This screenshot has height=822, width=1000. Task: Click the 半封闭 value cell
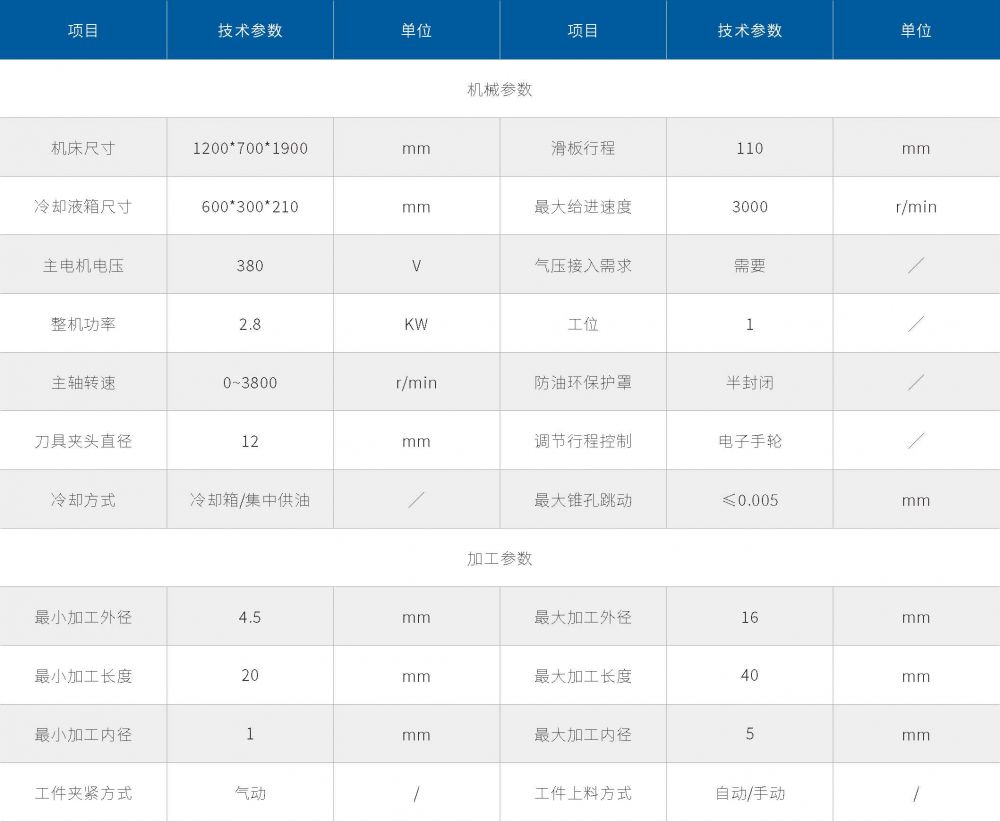point(750,383)
